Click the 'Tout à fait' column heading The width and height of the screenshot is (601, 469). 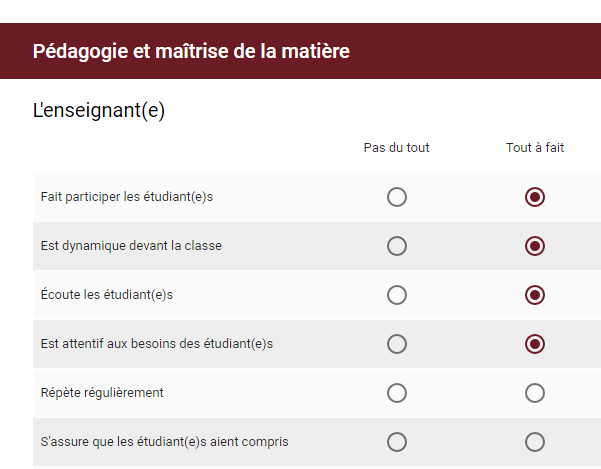535,148
